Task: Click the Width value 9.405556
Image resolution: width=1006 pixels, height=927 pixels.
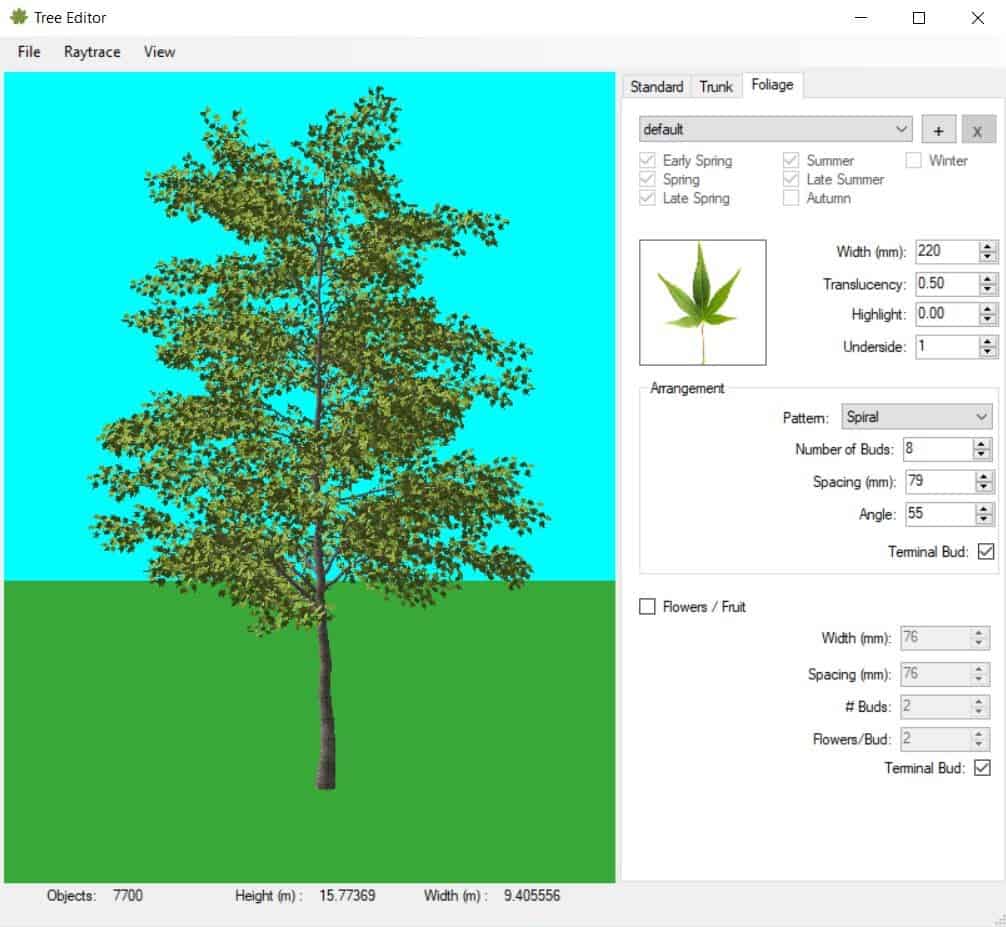Action: 532,896
